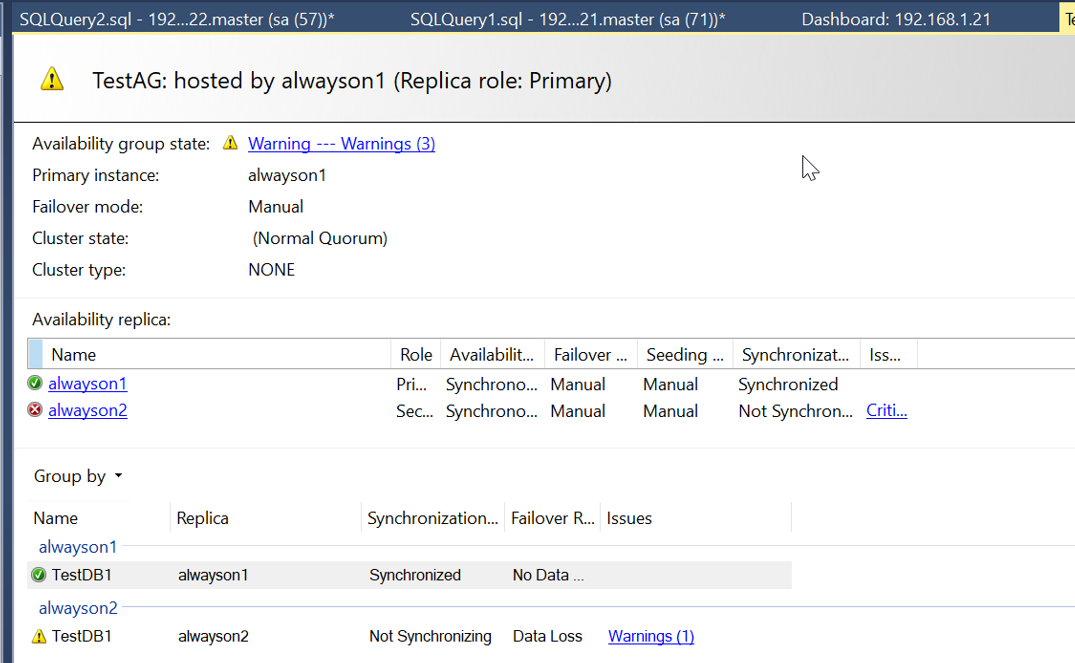Open Warnings (1) link for TestDB1
This screenshot has height=663, width=1075.
point(651,636)
